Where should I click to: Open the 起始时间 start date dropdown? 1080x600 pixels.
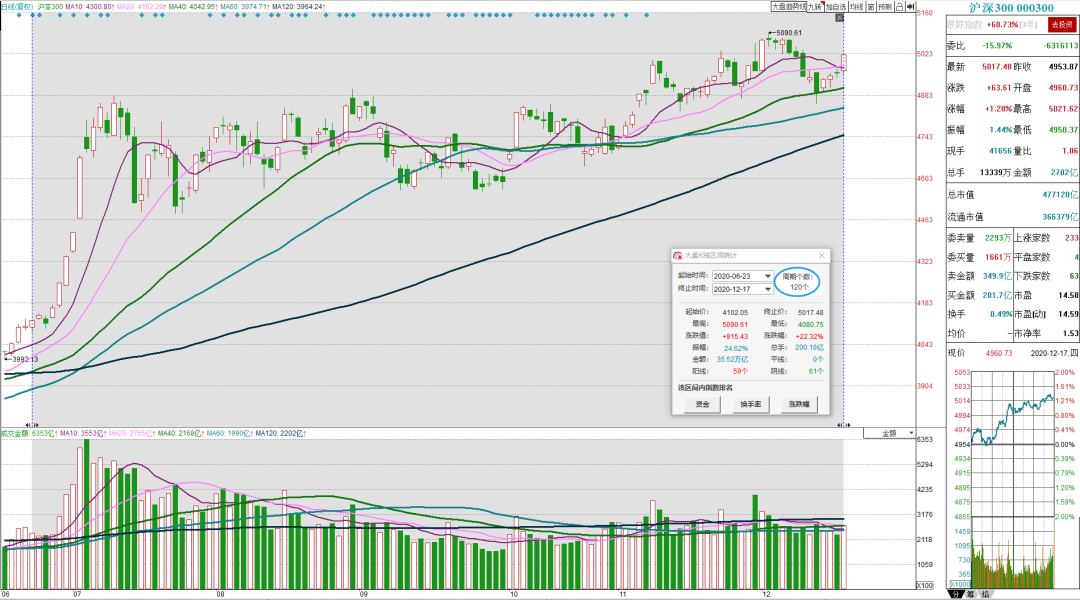(x=768, y=276)
